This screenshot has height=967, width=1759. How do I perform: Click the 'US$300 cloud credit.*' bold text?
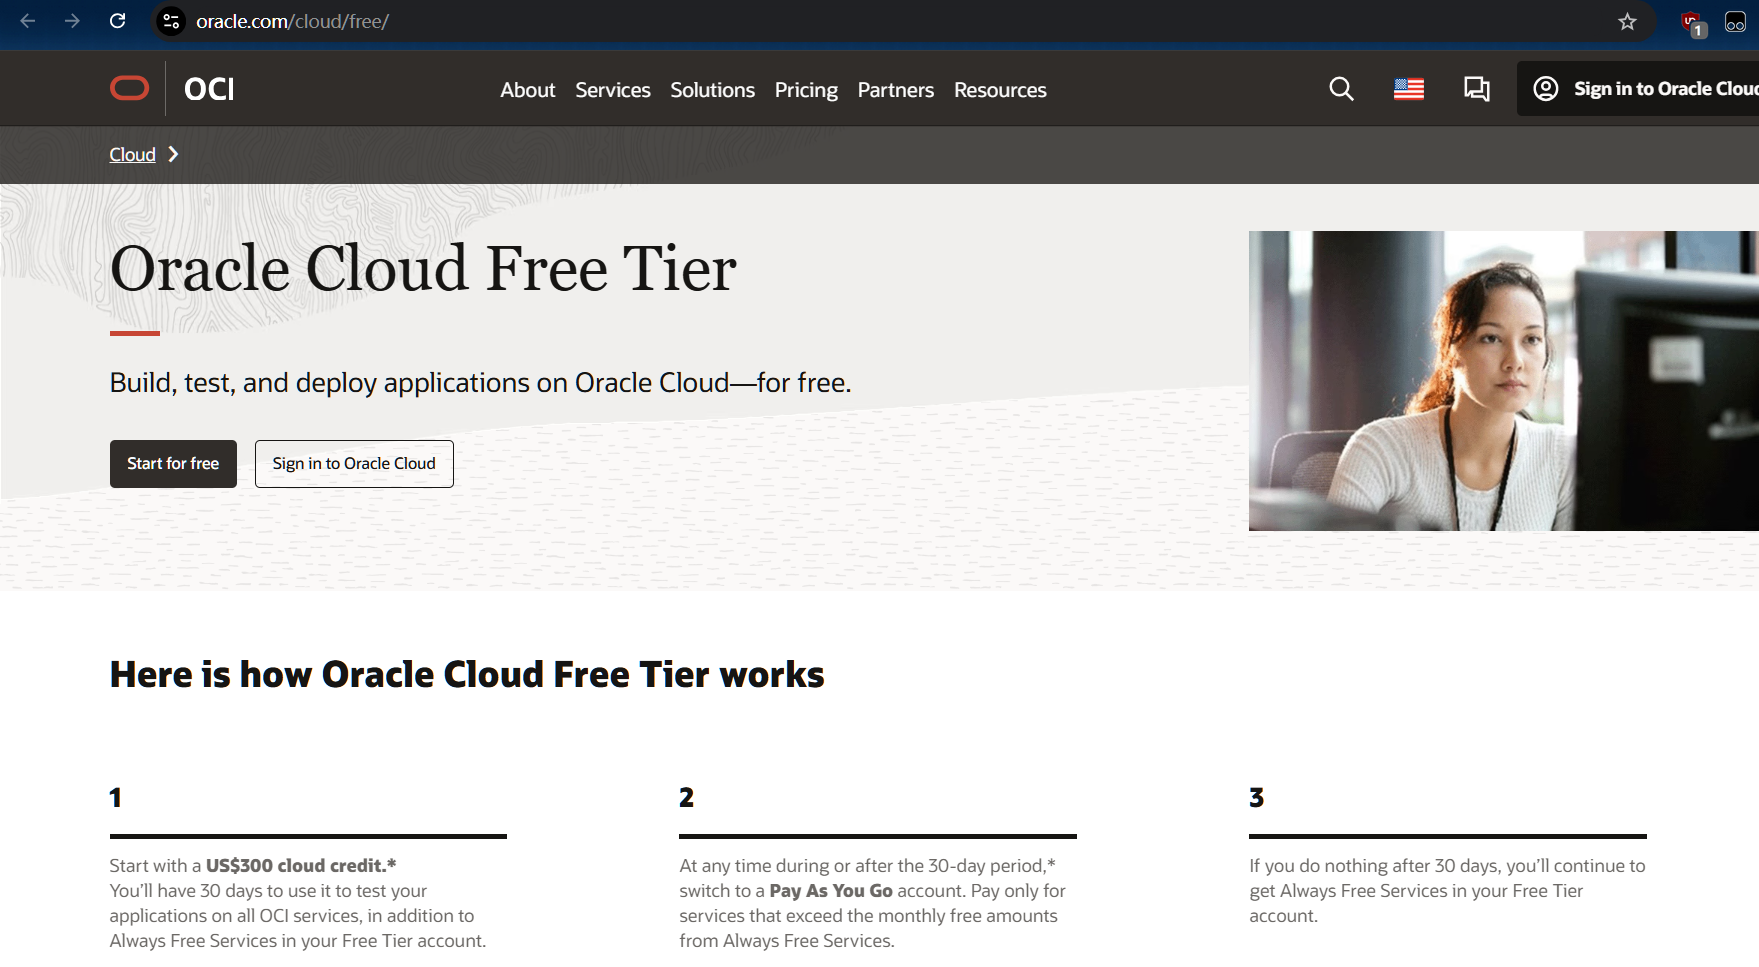301,866
